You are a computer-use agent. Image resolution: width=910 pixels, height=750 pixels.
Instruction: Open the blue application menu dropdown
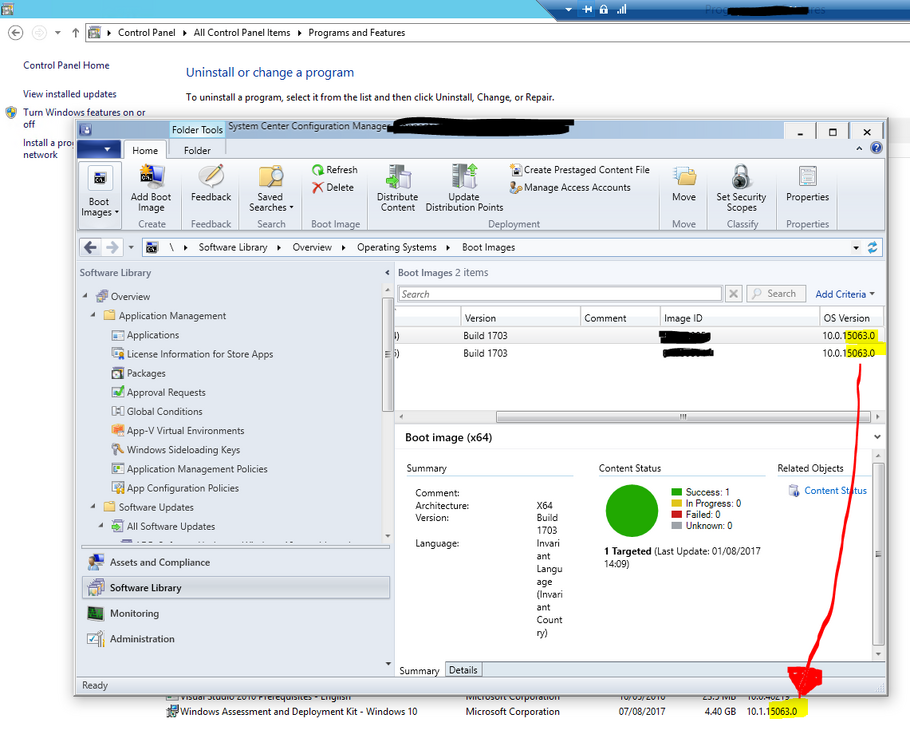point(99,149)
